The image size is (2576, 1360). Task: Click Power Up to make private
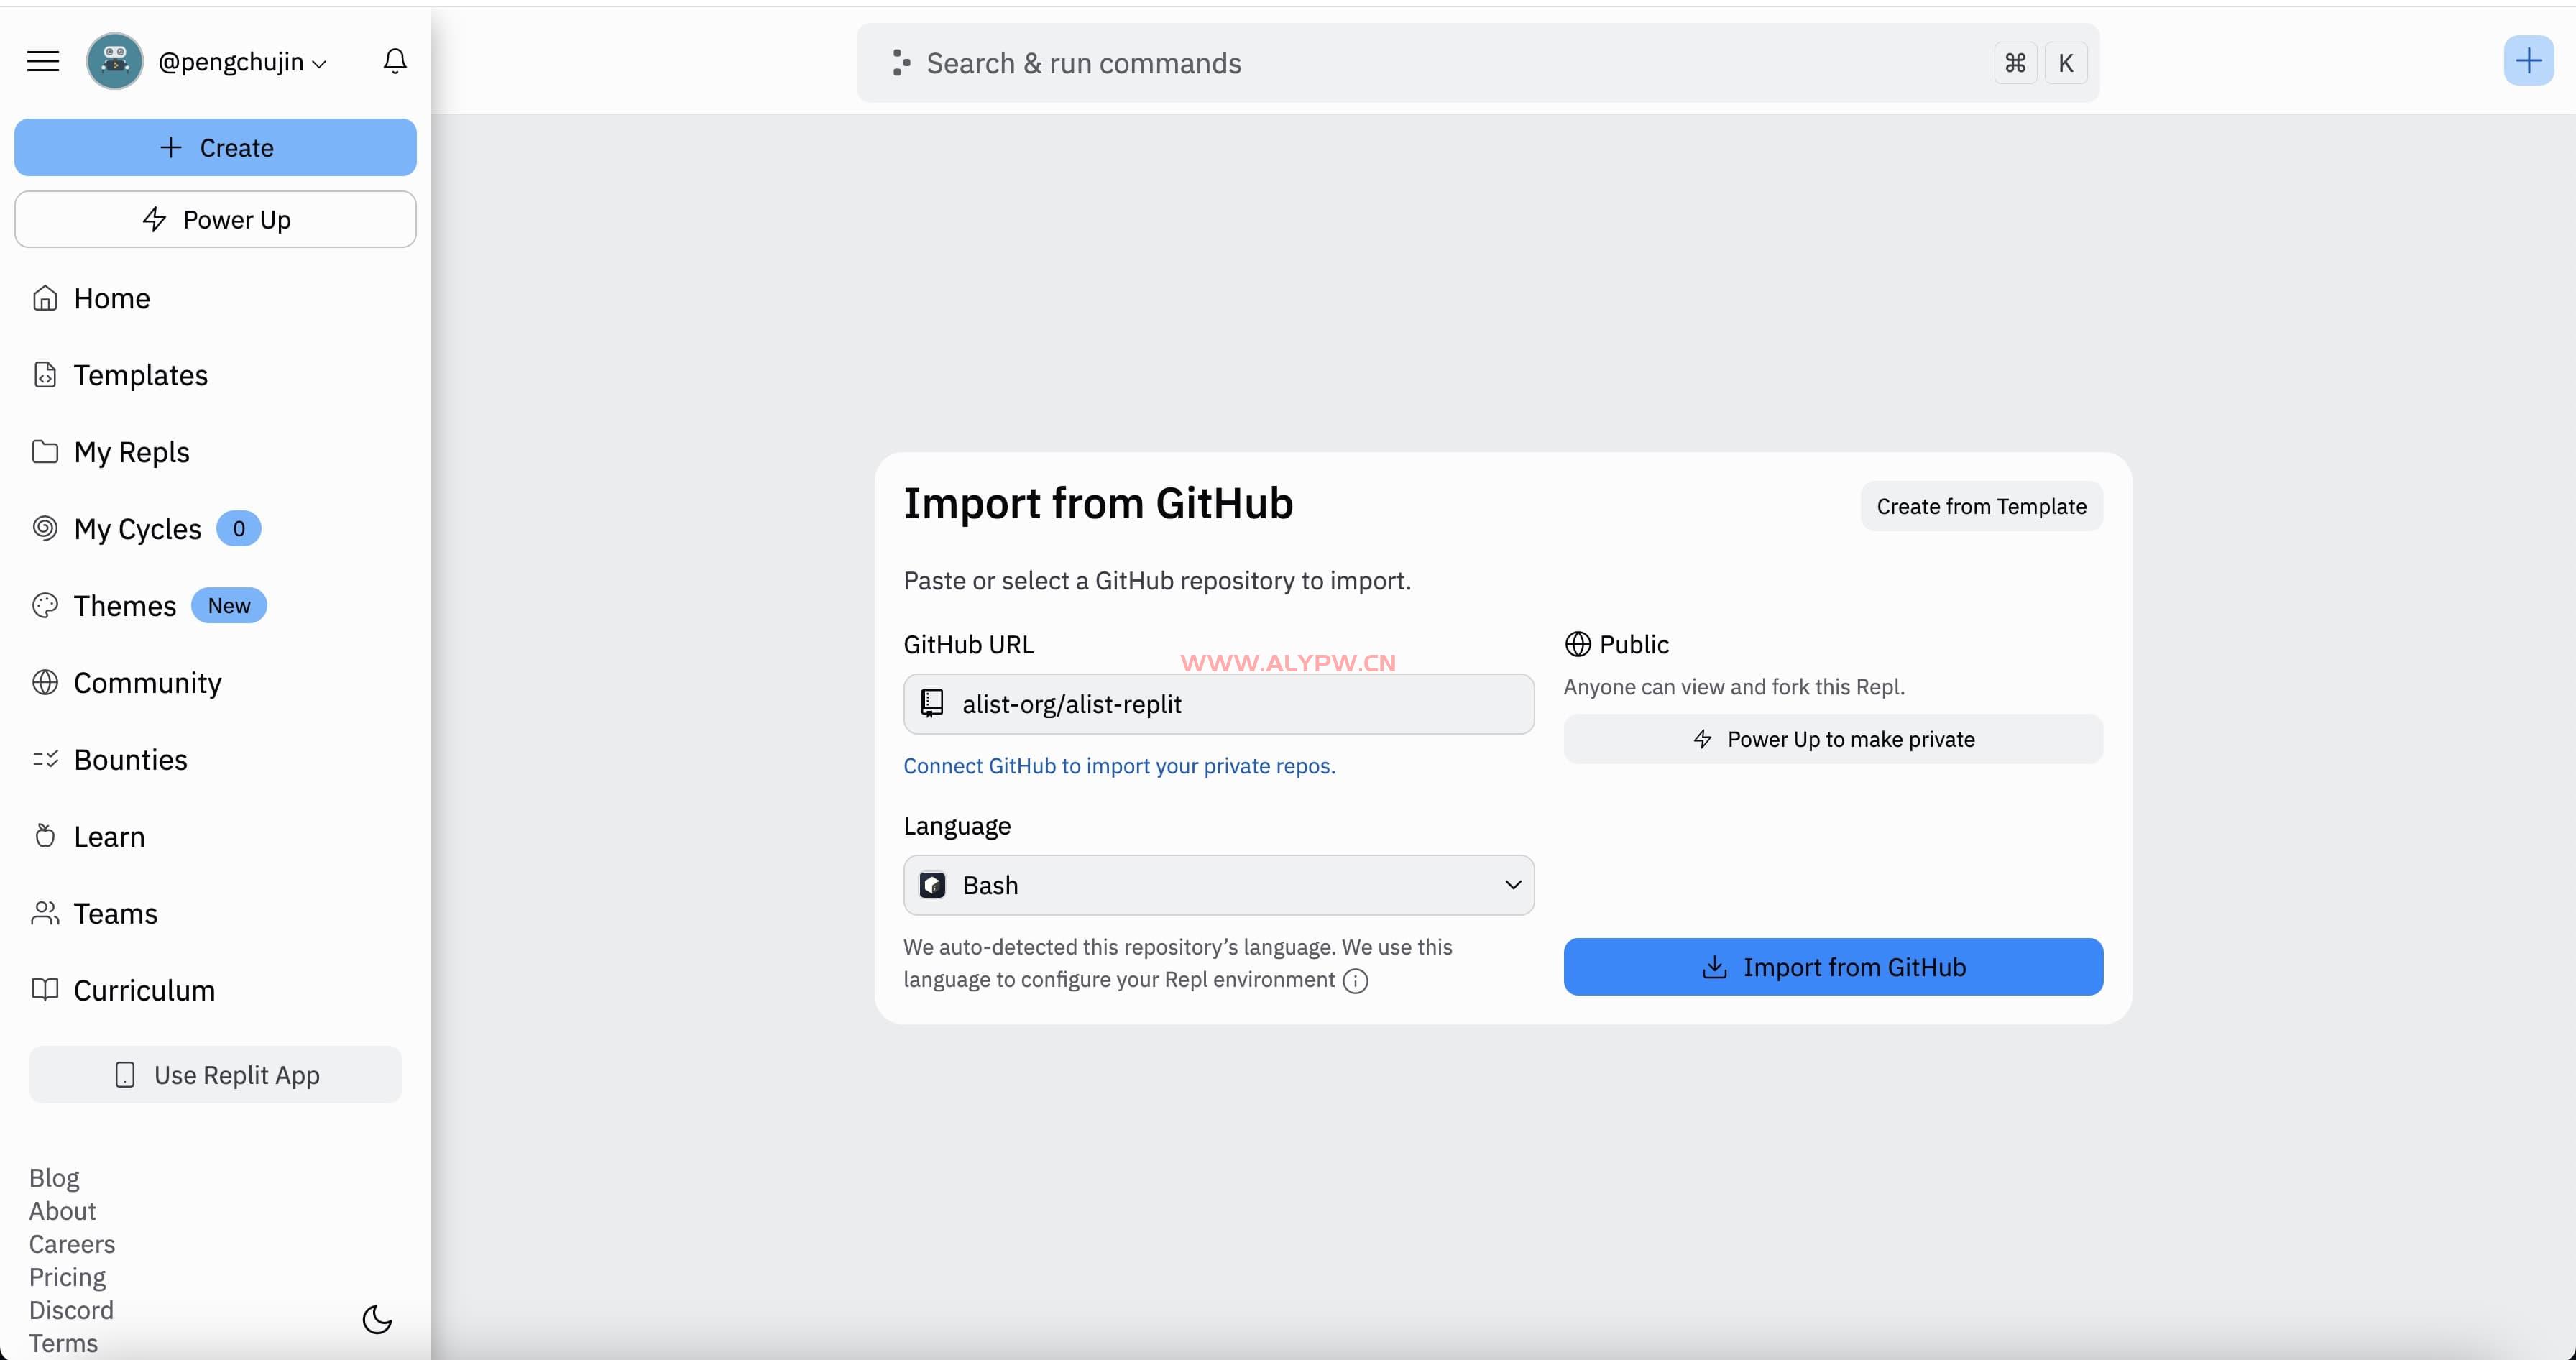1832,740
